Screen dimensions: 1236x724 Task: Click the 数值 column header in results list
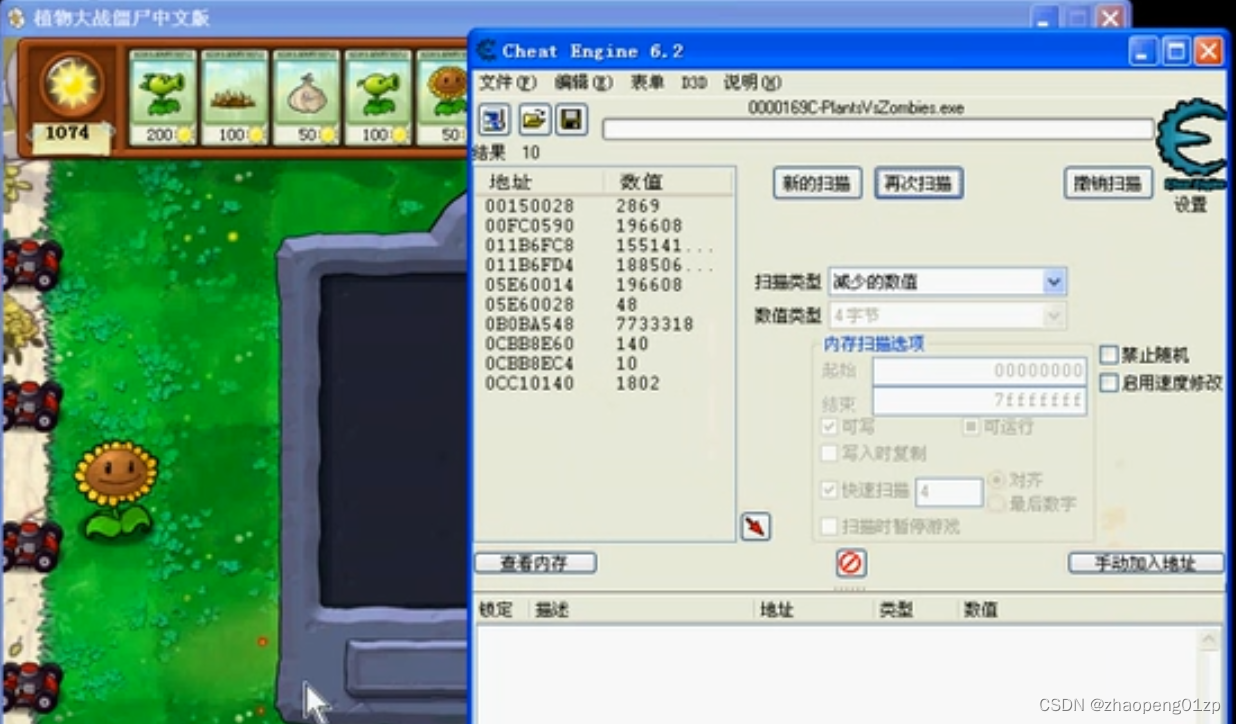668,181
